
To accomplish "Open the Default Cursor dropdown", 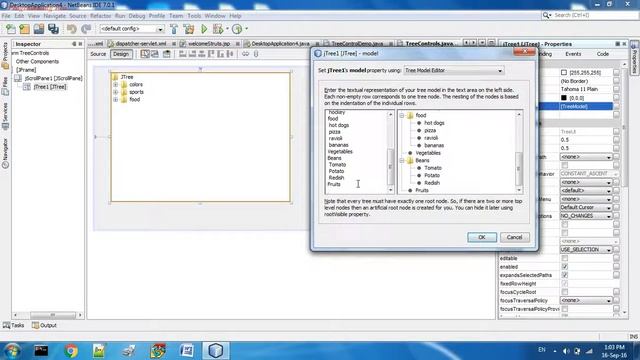I will (x=586, y=207).
